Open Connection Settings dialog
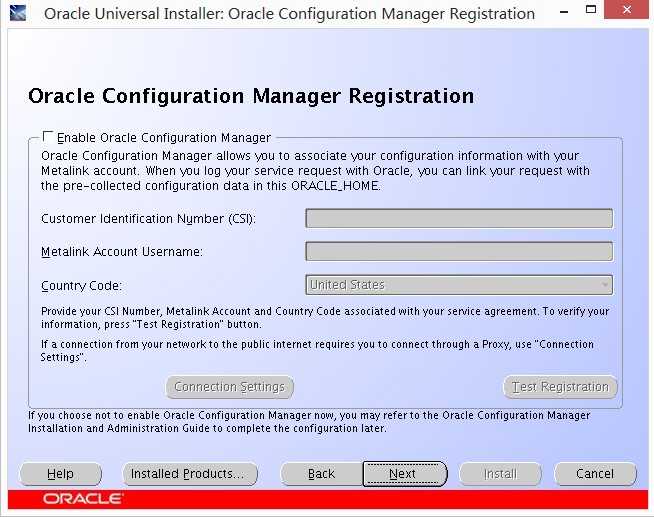 230,387
